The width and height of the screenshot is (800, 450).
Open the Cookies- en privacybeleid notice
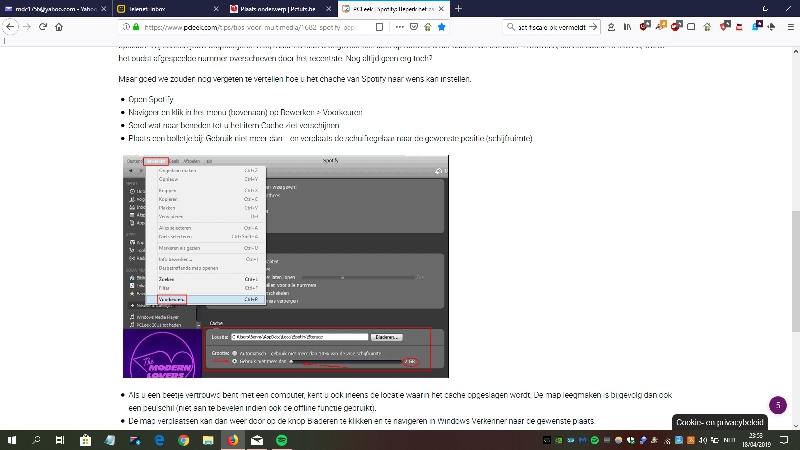click(719, 422)
